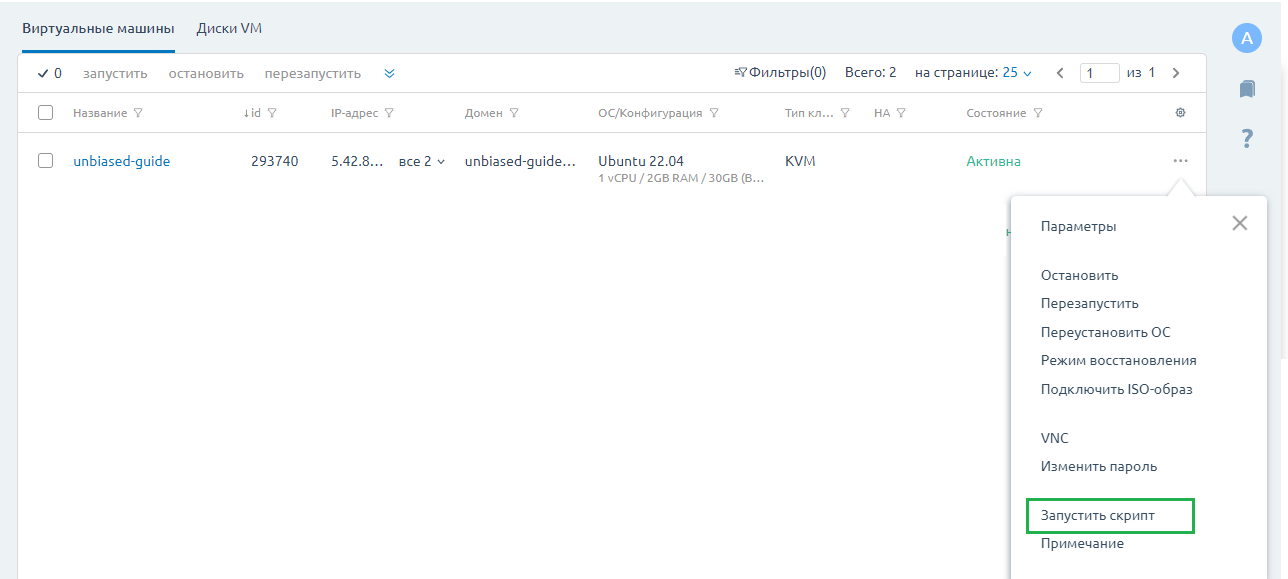Viewport: 1288px width, 579px height.
Task: Expand all IP addresses via 'все 2'
Action: coord(421,161)
